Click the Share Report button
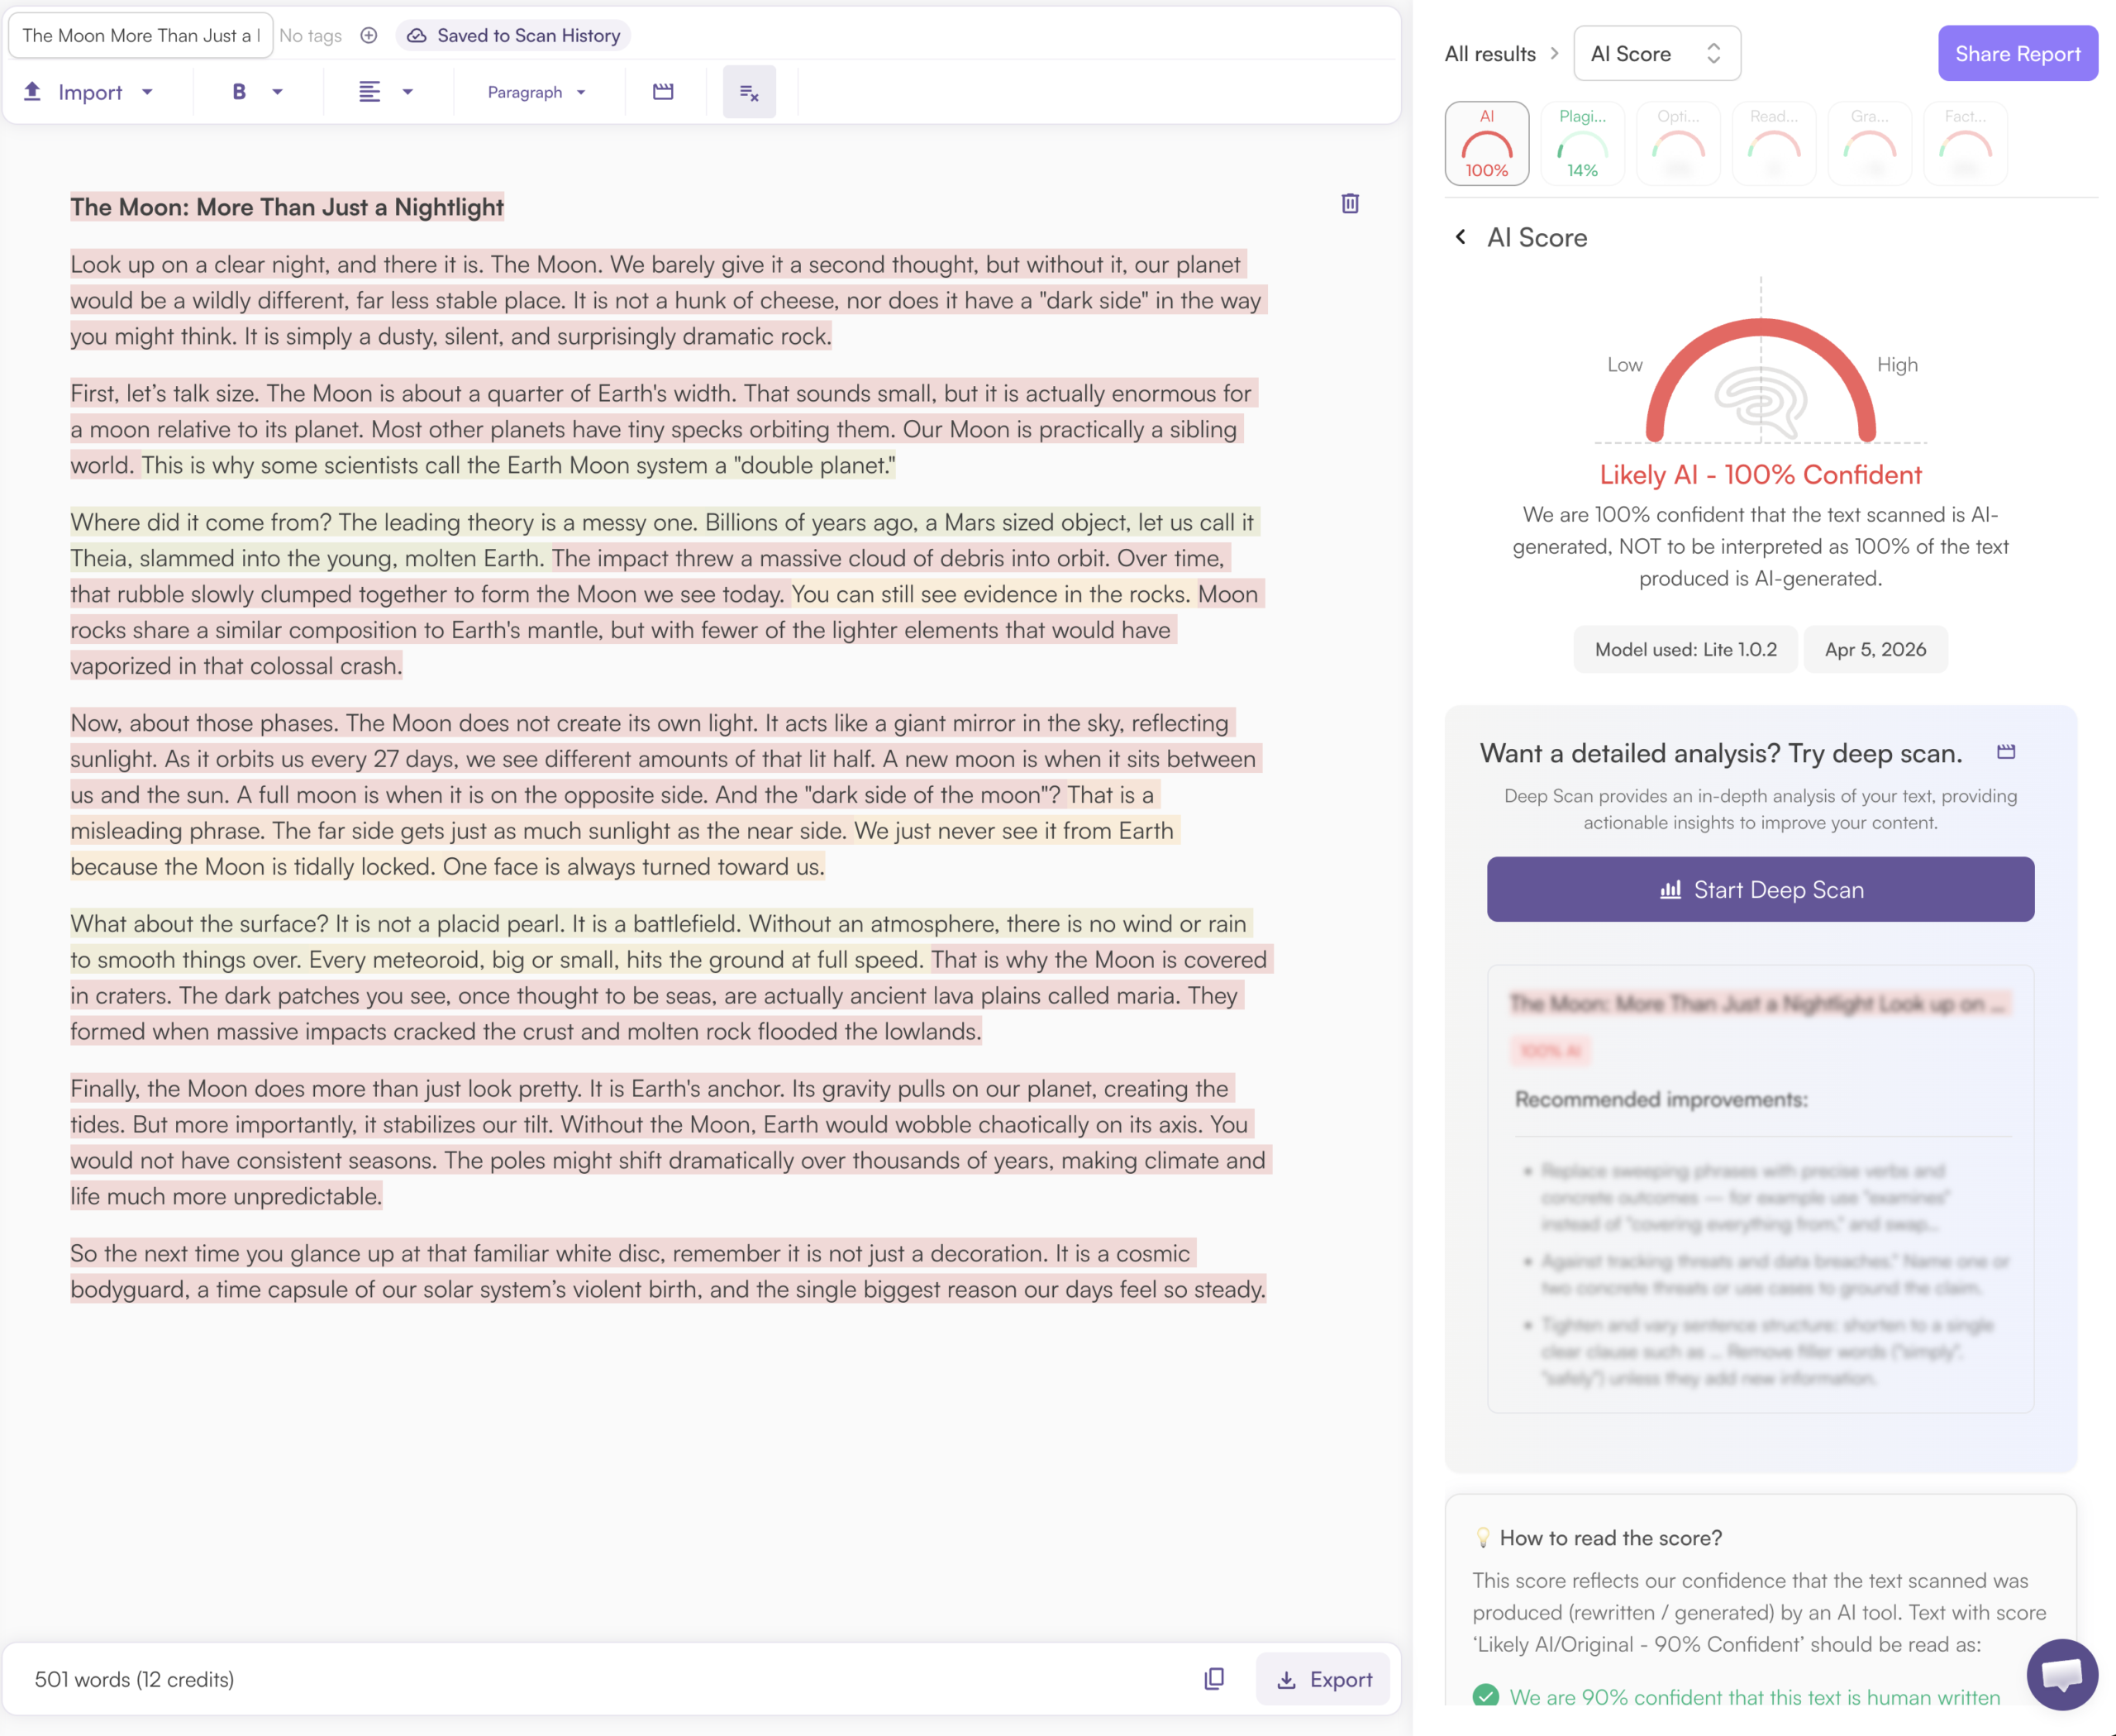This screenshot has width=2116, height=1736. 2017,54
